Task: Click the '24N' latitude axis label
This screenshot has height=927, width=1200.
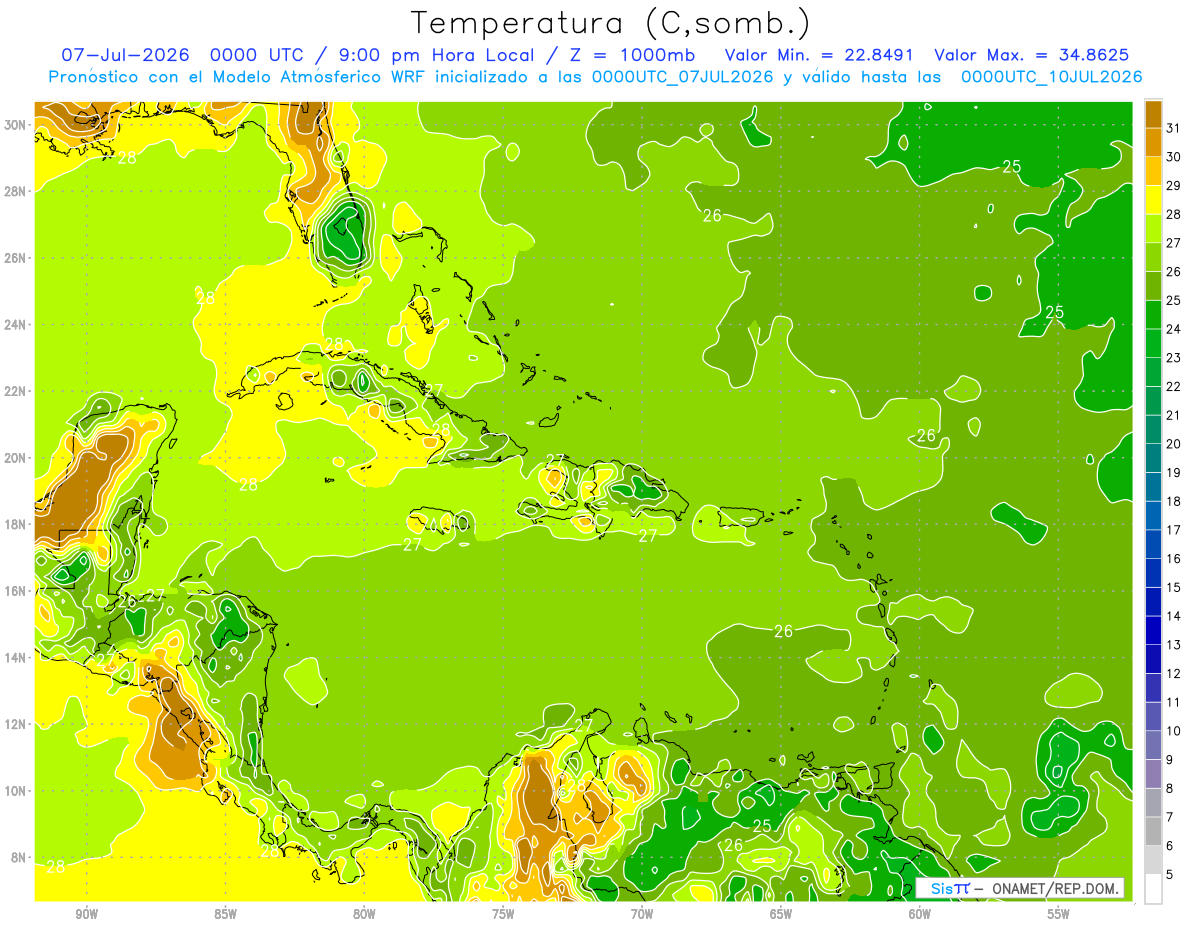Action: click(16, 325)
